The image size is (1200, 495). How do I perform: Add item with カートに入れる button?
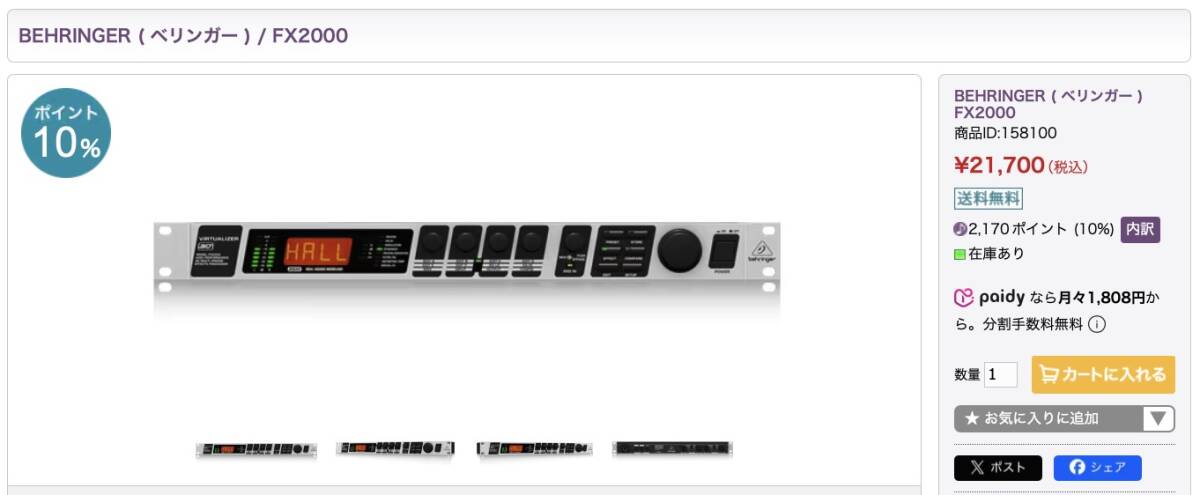tap(1103, 375)
